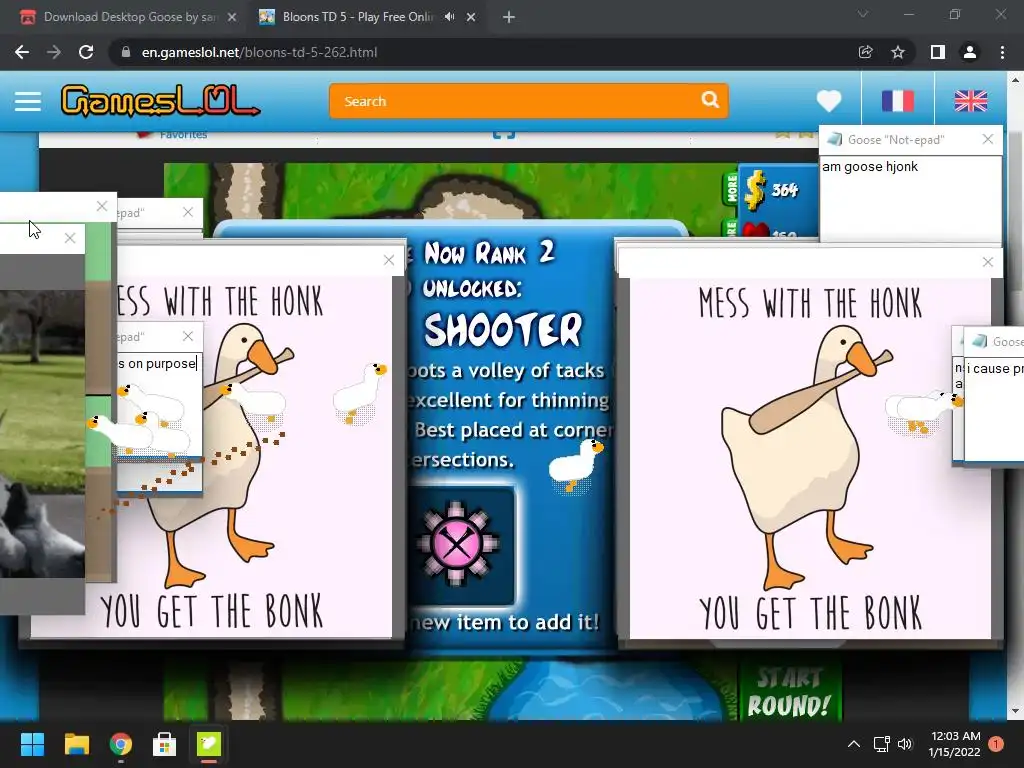
Task: Mute the Bloons TD 5 tab audio
Action: pos(449,17)
